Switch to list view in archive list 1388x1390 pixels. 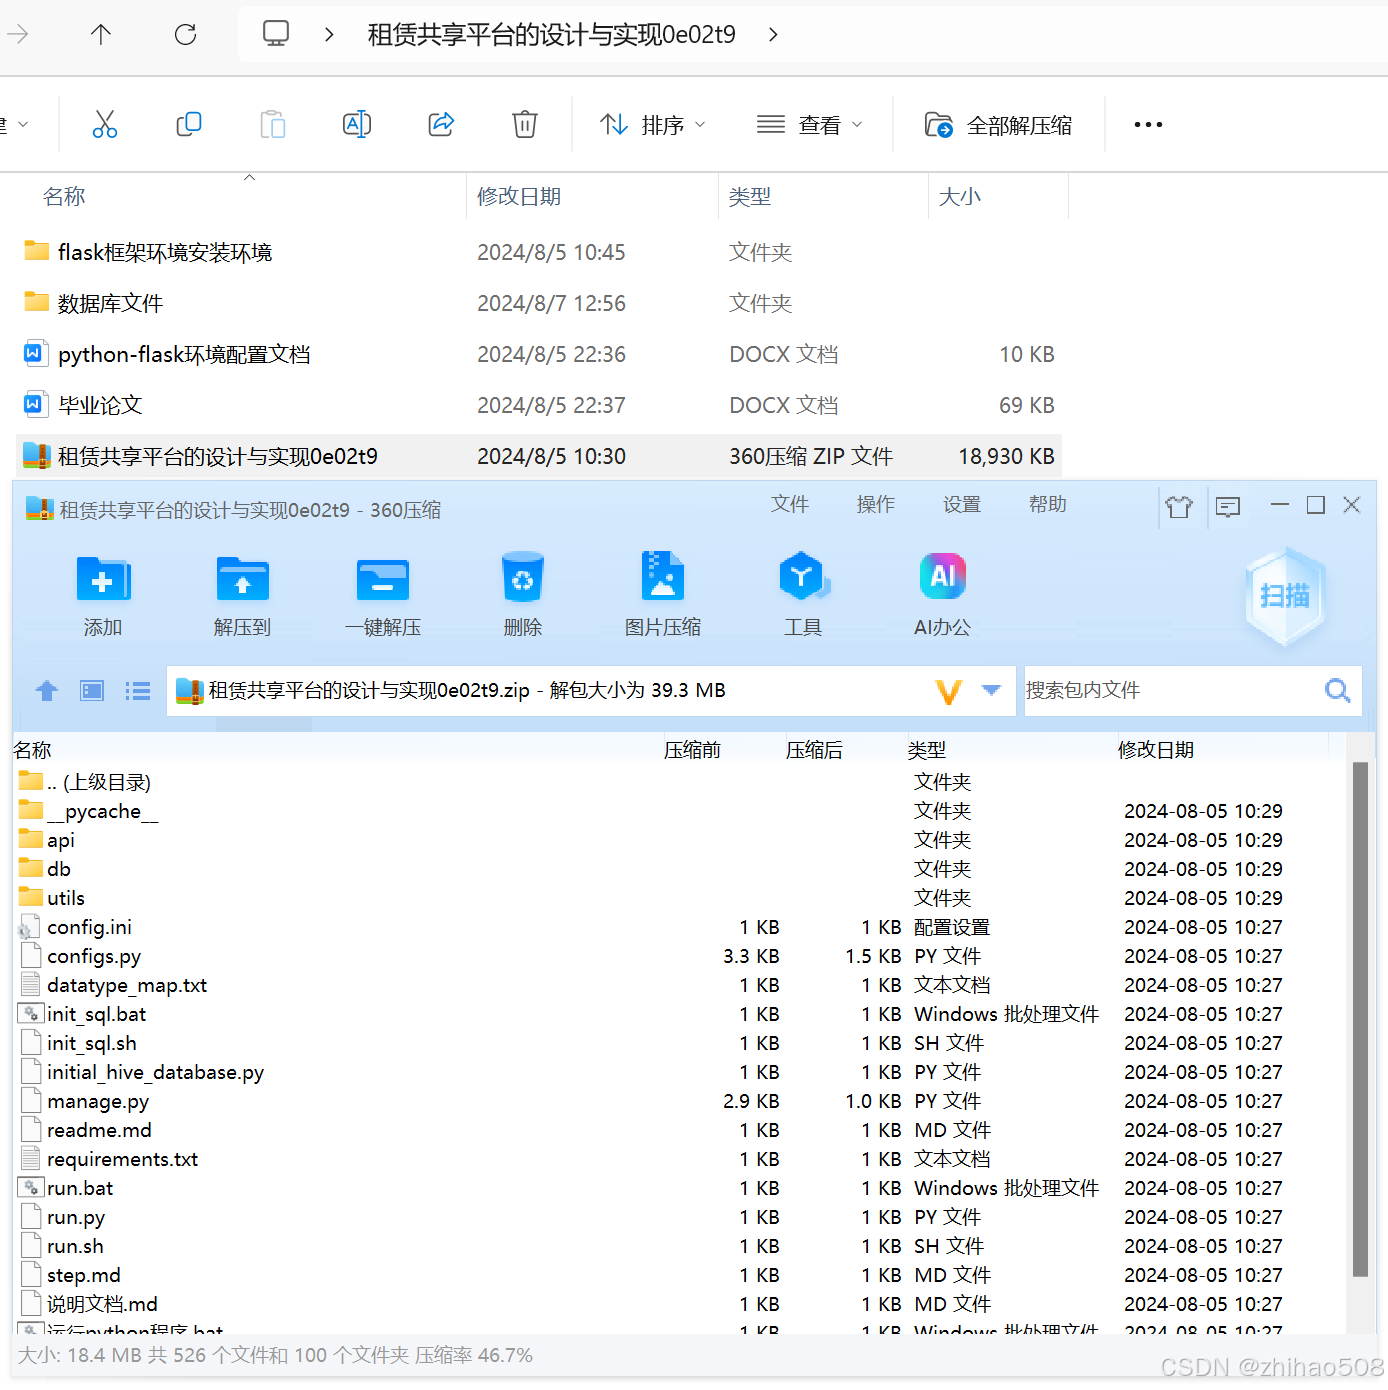[137, 690]
